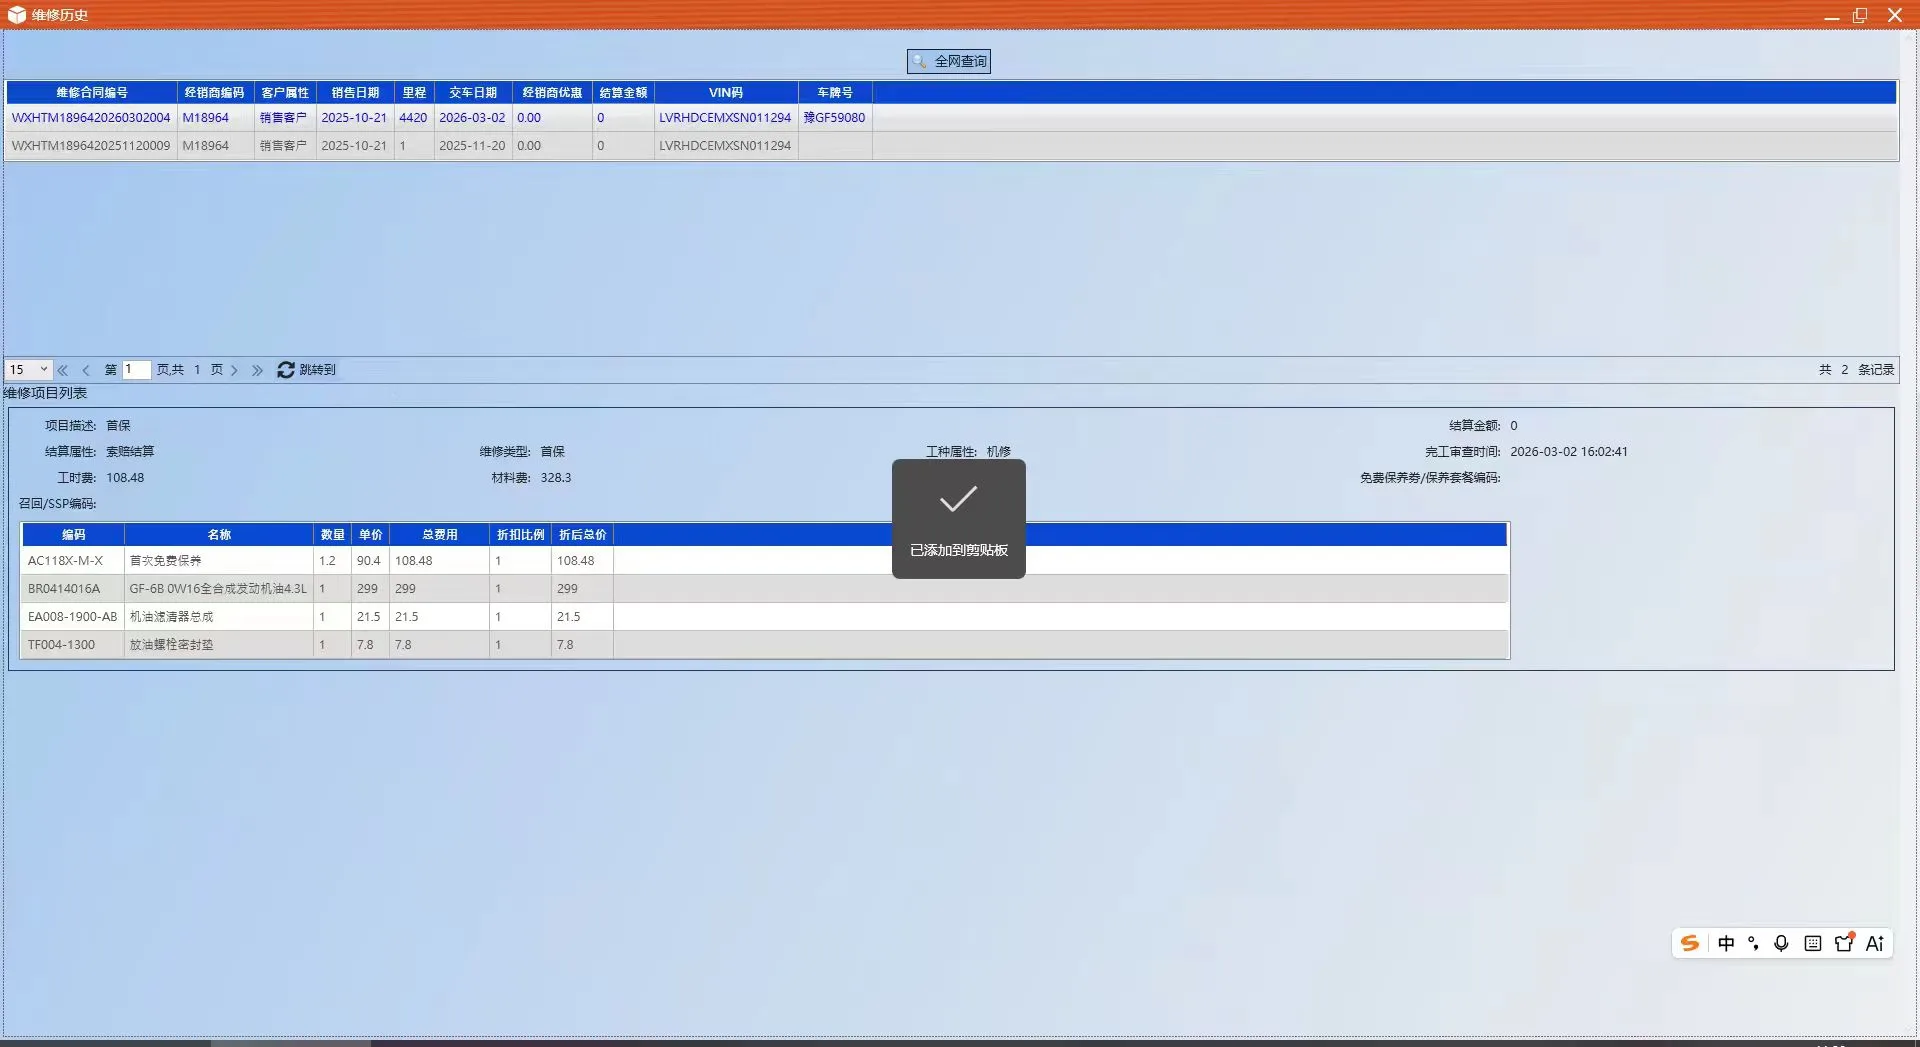Click the Sogou S logo icon
The height and width of the screenshot is (1047, 1920).
pyautogui.click(x=1690, y=943)
